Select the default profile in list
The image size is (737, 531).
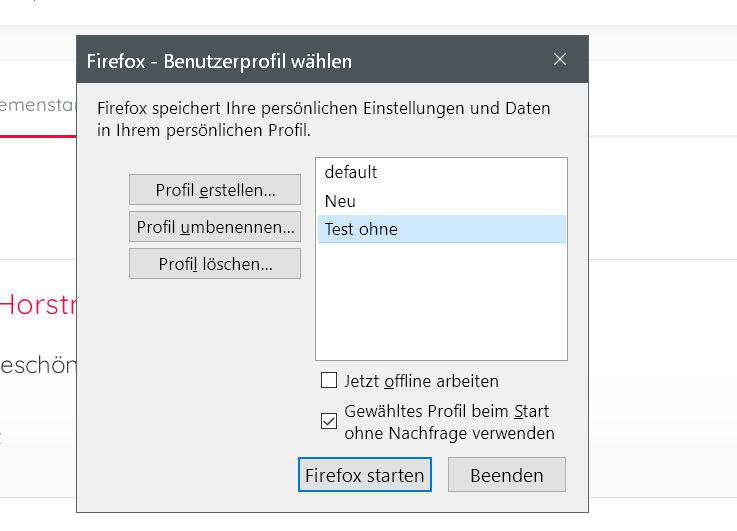point(351,172)
